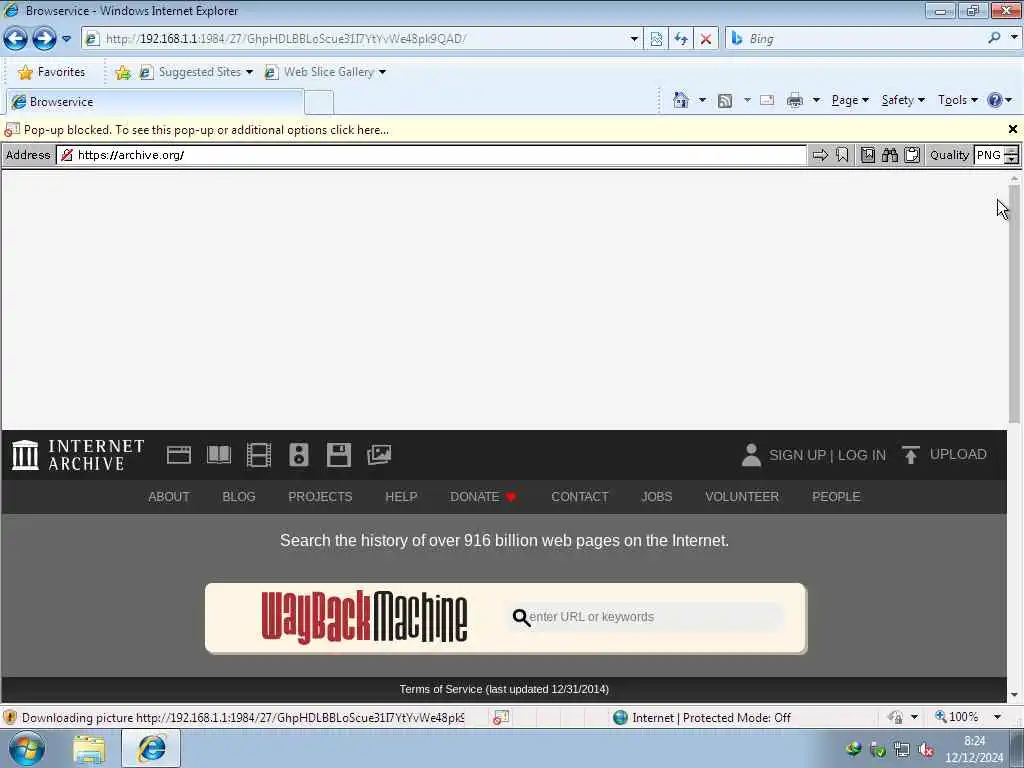
Task: Refresh the page with the IE refresh icon
Action: tap(680, 39)
